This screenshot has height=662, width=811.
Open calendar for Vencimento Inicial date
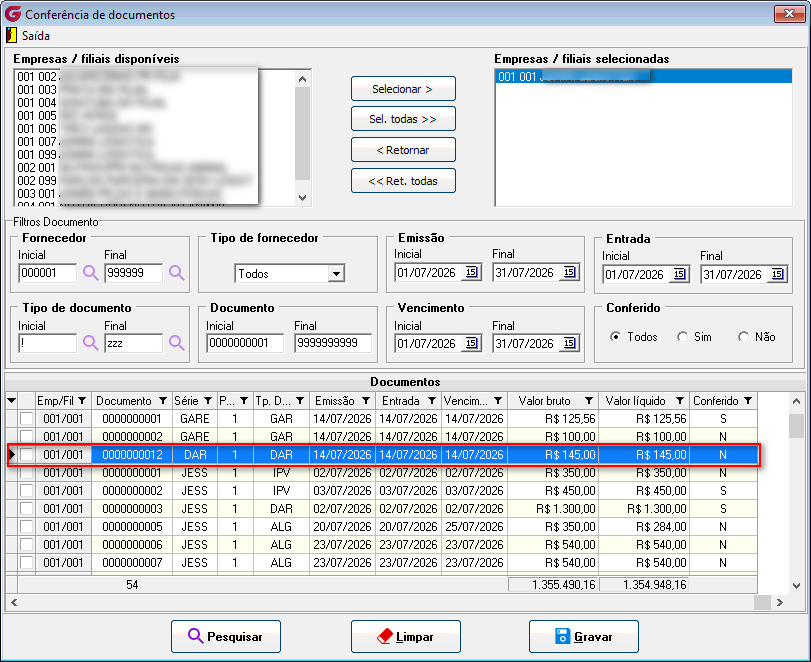point(472,343)
